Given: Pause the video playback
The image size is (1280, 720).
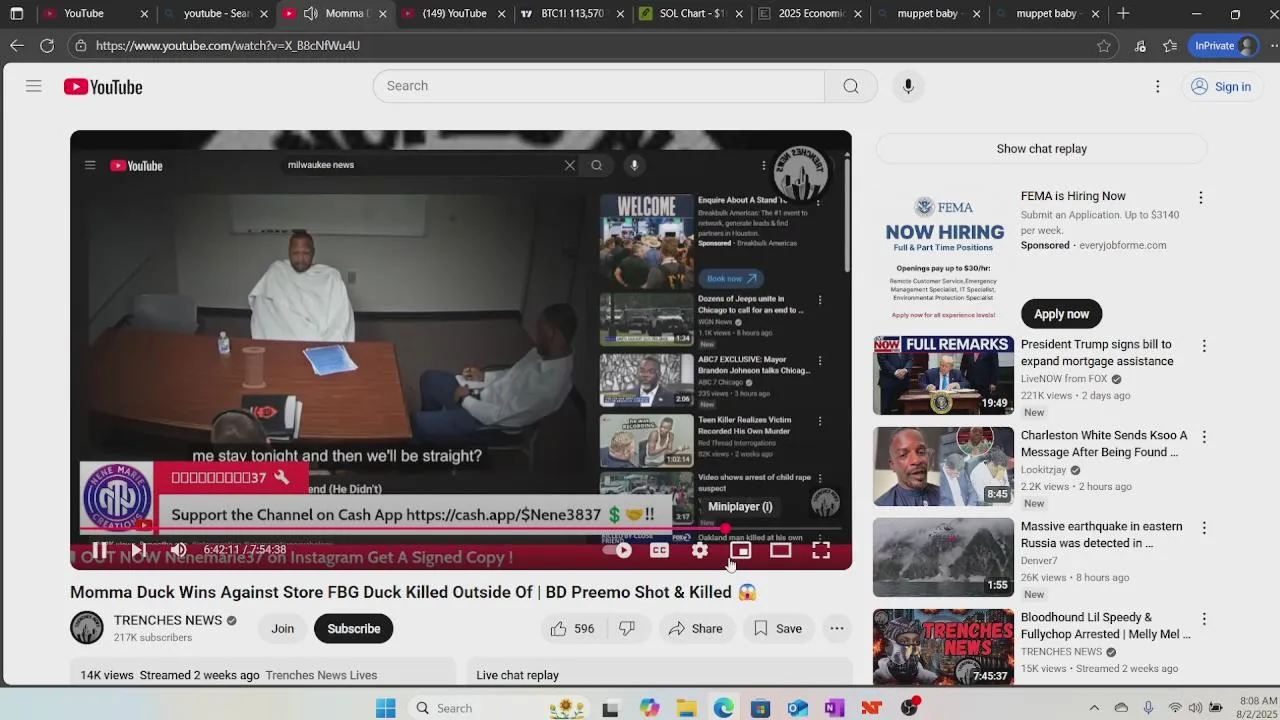Looking at the screenshot, I should click(x=100, y=550).
